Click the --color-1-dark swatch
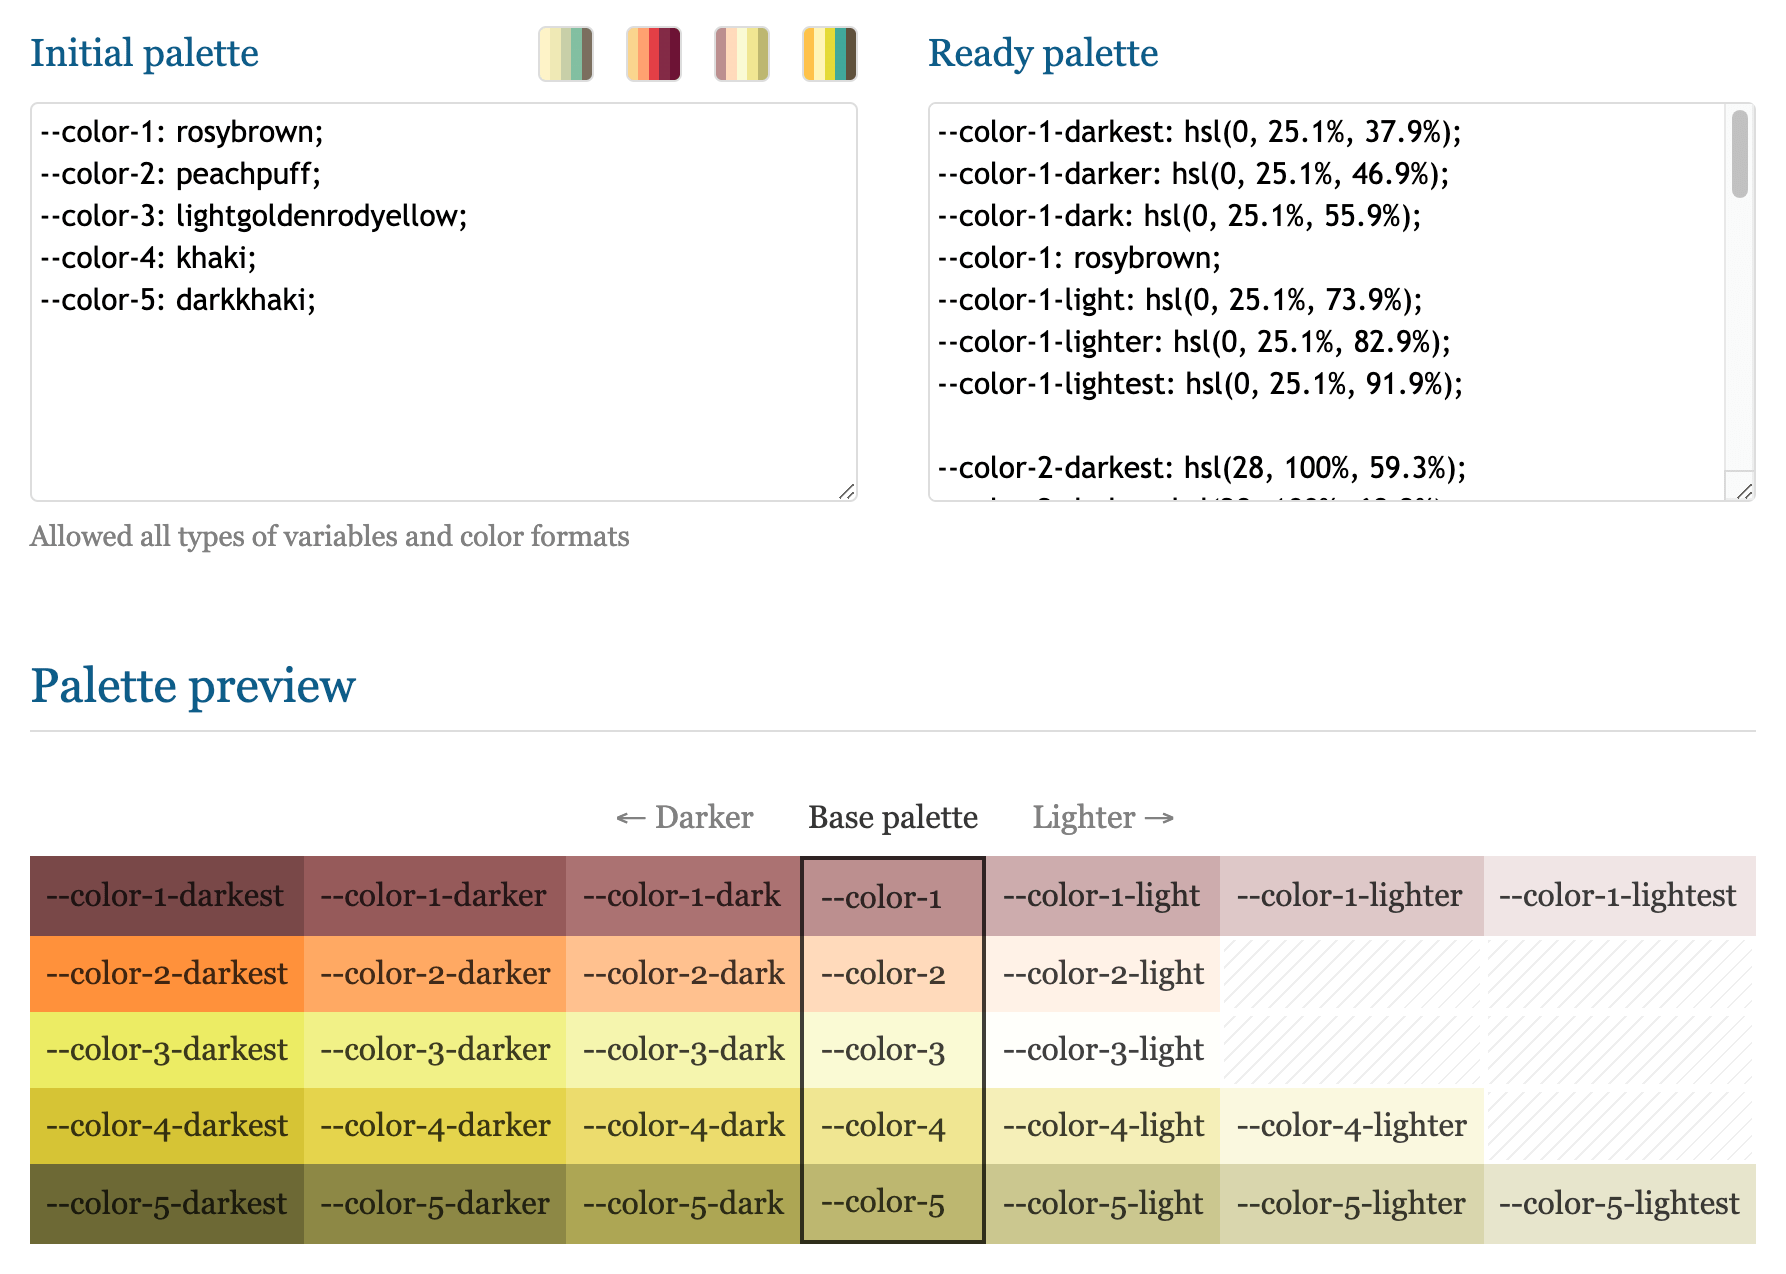The height and width of the screenshot is (1274, 1786). (683, 896)
